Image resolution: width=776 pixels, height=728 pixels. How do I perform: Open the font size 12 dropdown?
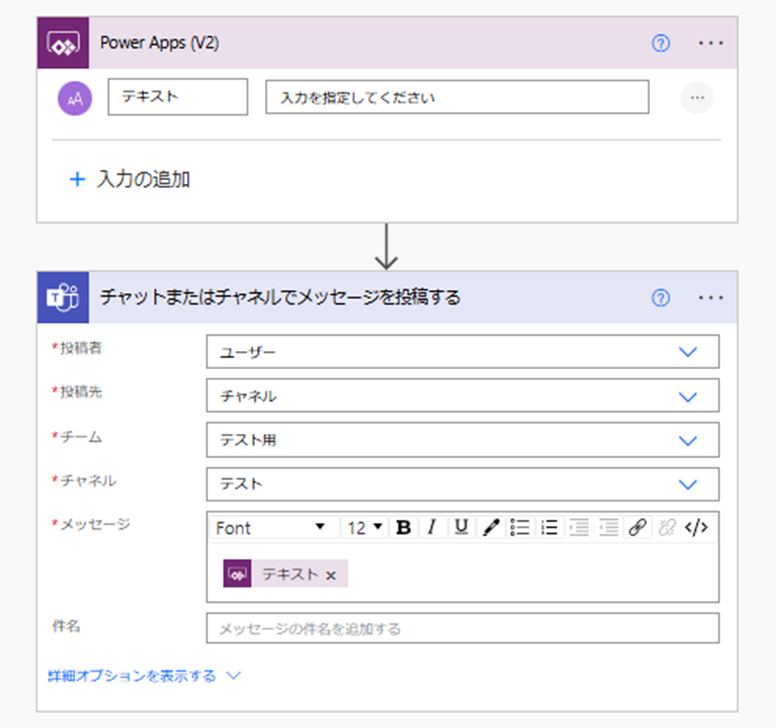(x=365, y=528)
